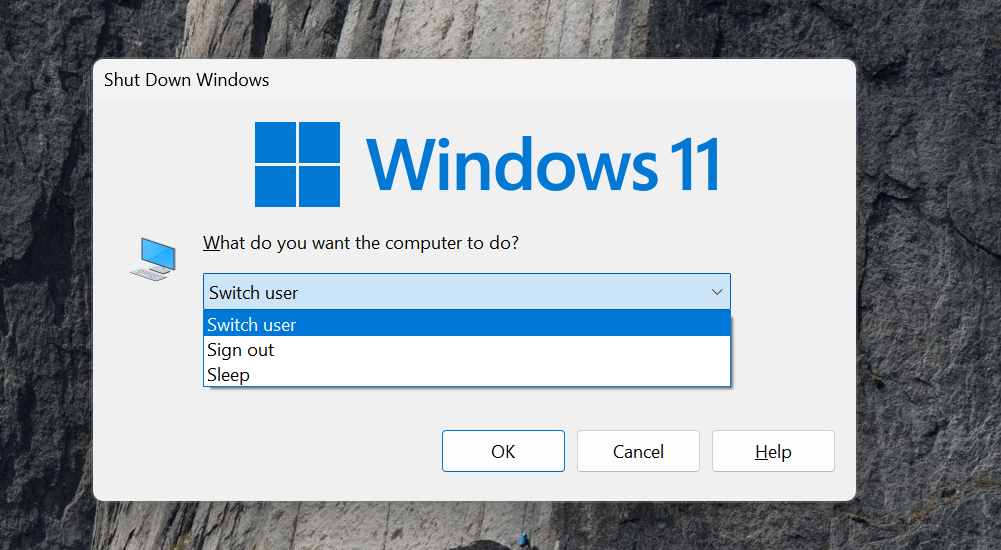The width and height of the screenshot is (1001, 550).
Task: Pick the Sleep option
Action: (467, 374)
